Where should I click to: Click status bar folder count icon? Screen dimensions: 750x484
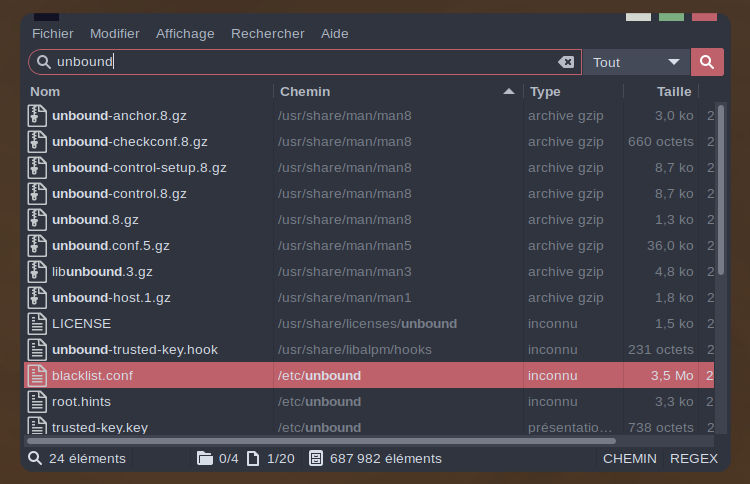pos(205,458)
